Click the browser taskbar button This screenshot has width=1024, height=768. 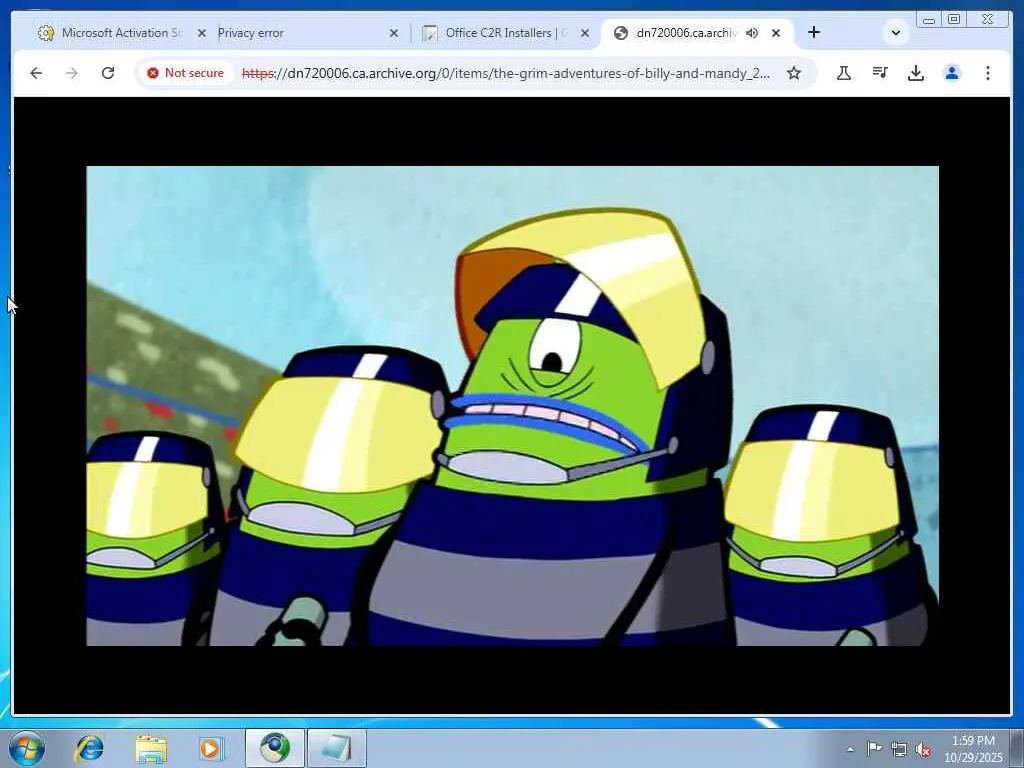[x=275, y=748]
